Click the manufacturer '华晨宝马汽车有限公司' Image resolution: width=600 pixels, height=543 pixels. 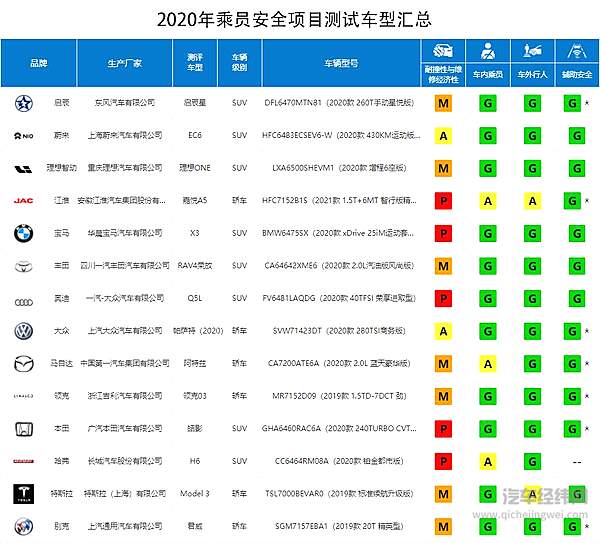tap(125, 233)
